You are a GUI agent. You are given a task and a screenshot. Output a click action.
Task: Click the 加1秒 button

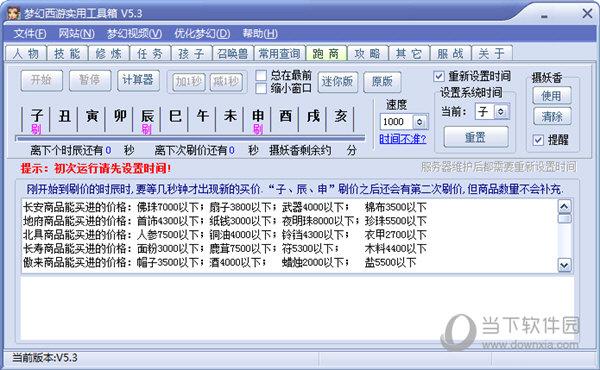[189, 82]
